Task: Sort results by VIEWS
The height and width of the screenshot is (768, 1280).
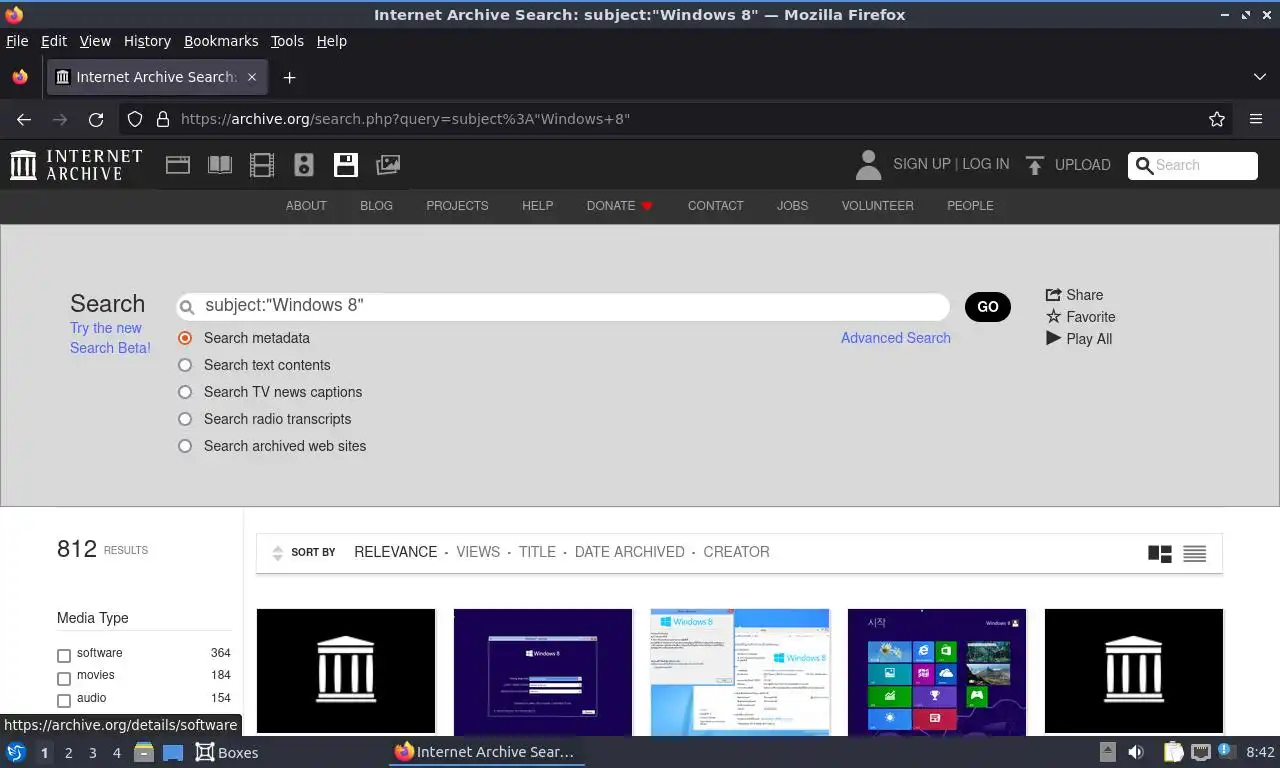Action: (478, 552)
